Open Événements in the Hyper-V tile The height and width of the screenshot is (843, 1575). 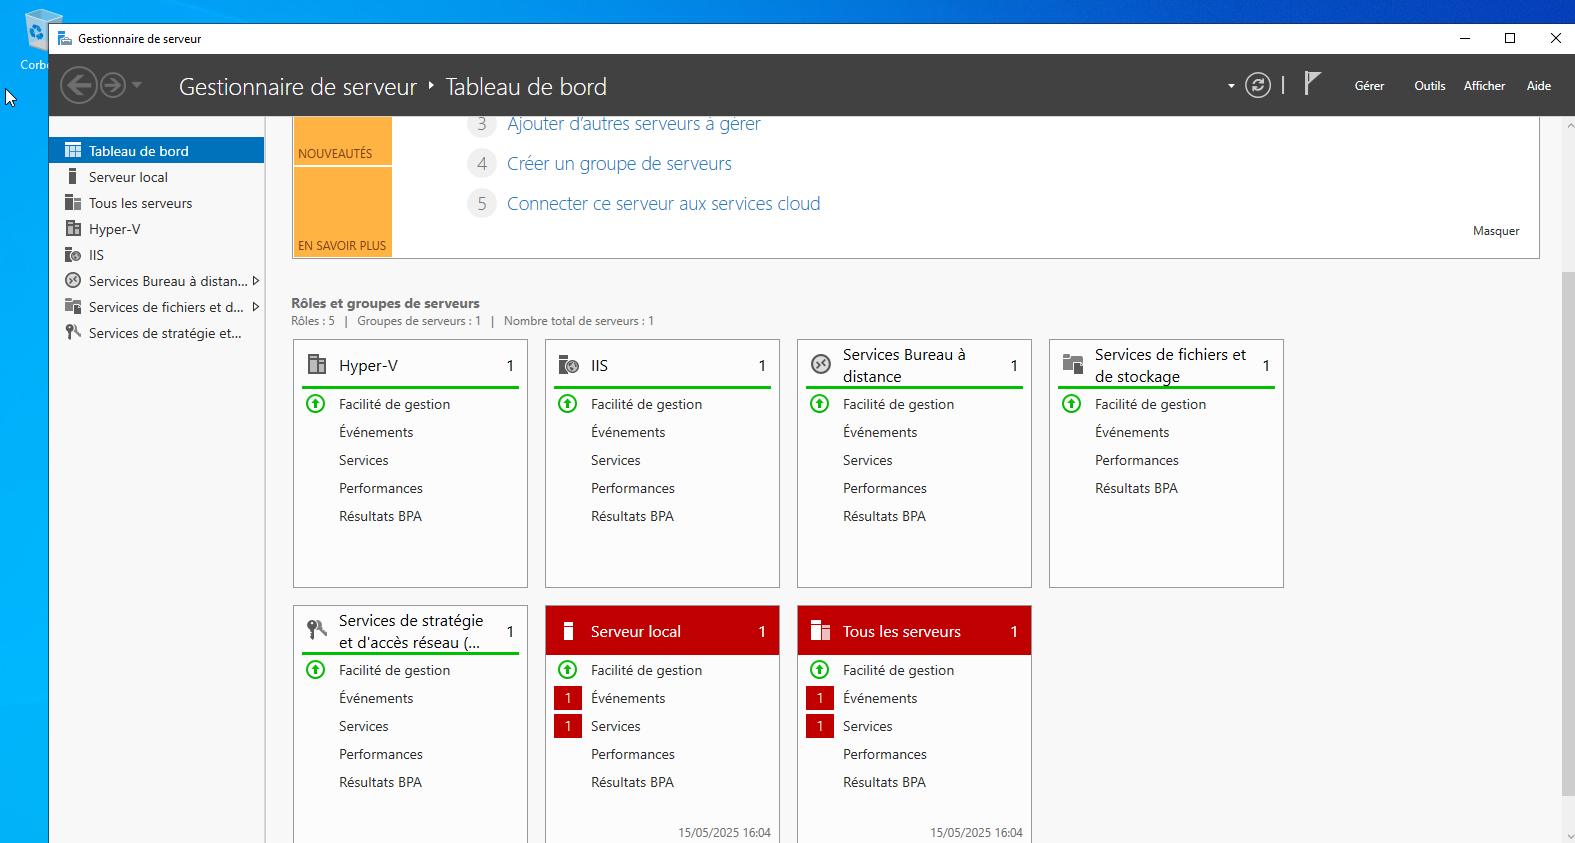click(376, 432)
